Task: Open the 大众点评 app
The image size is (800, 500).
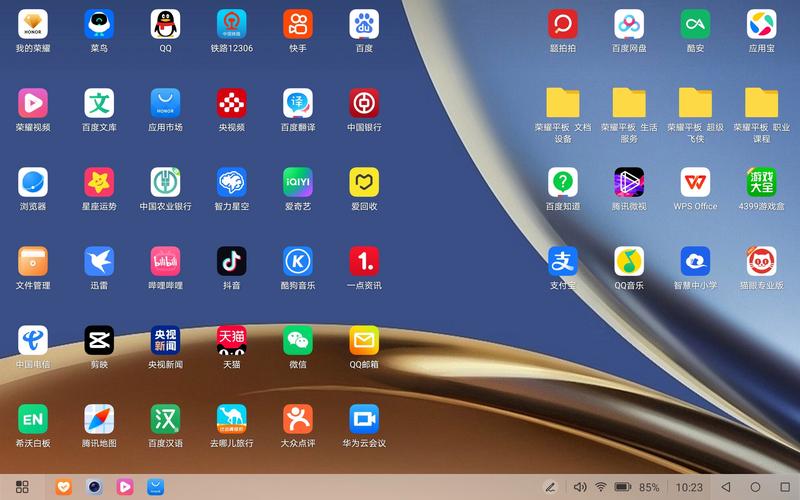Action: (x=298, y=419)
